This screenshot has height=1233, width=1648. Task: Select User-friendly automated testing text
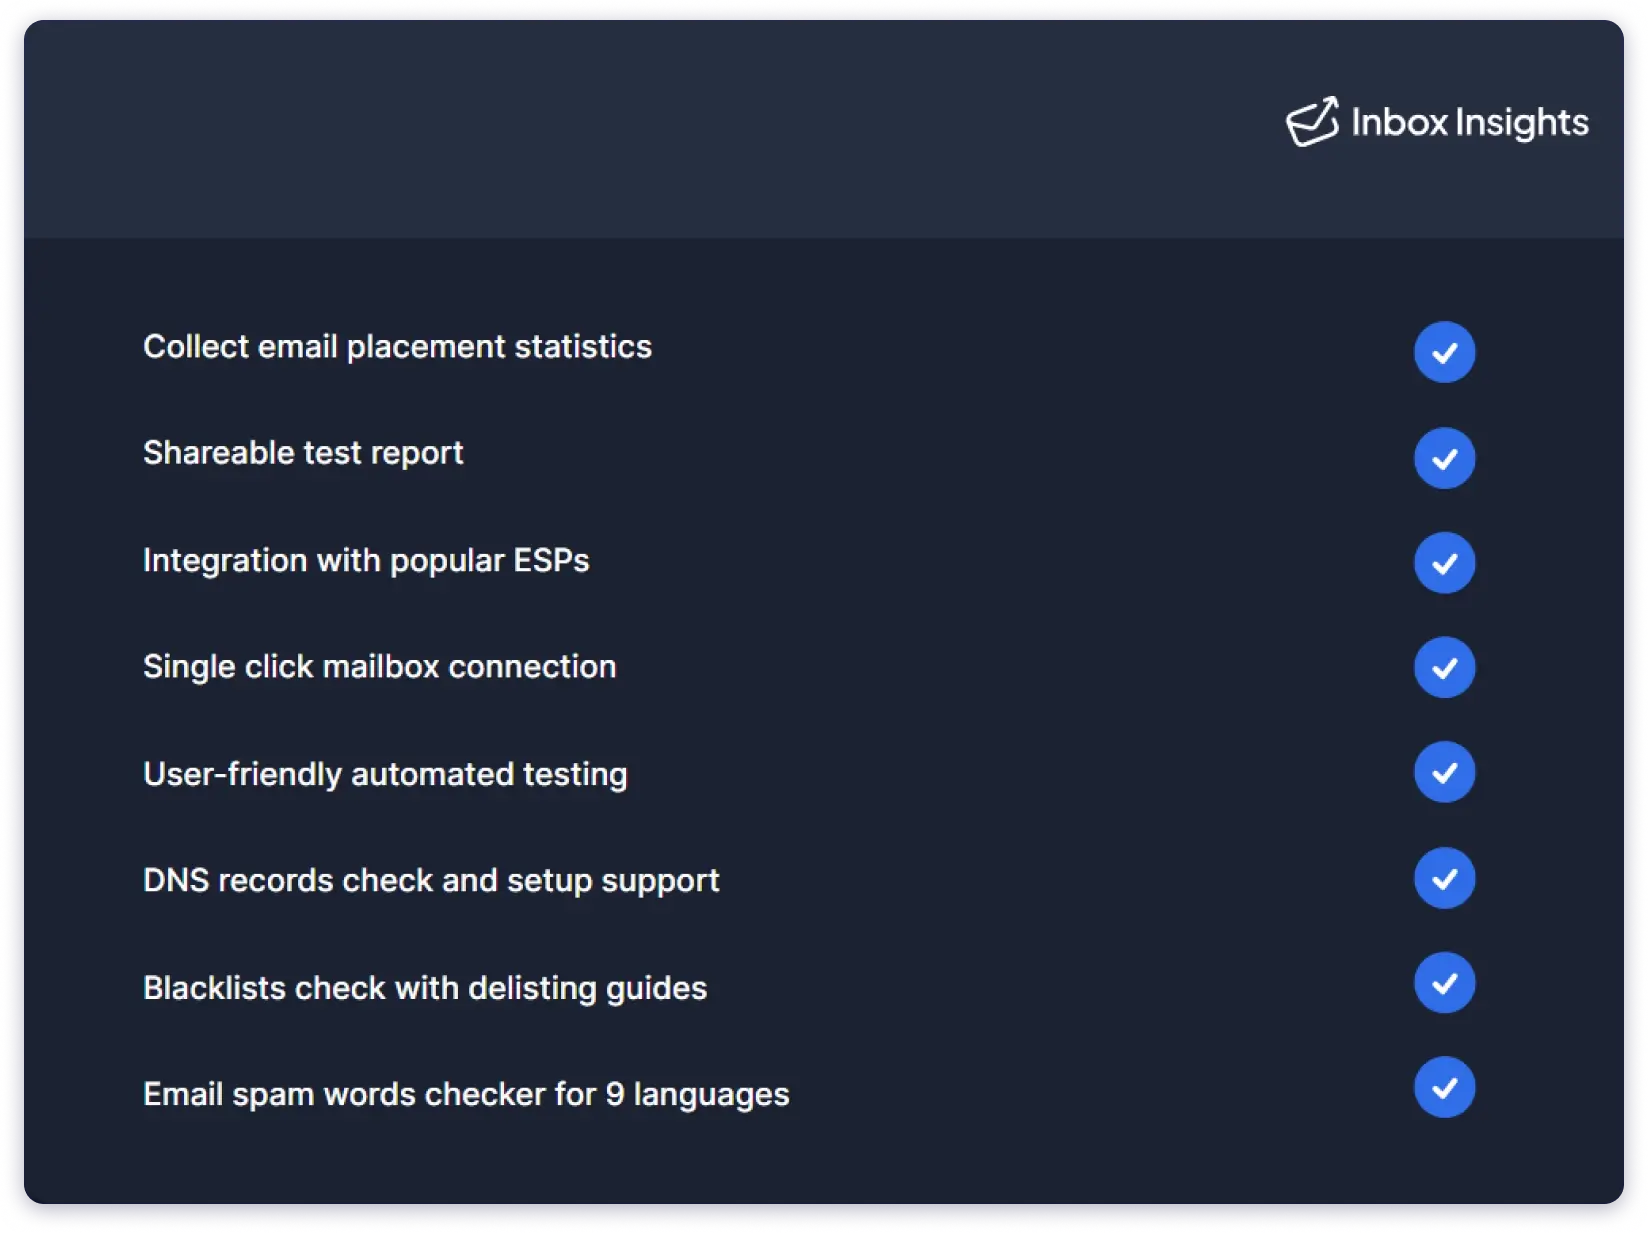click(x=385, y=774)
